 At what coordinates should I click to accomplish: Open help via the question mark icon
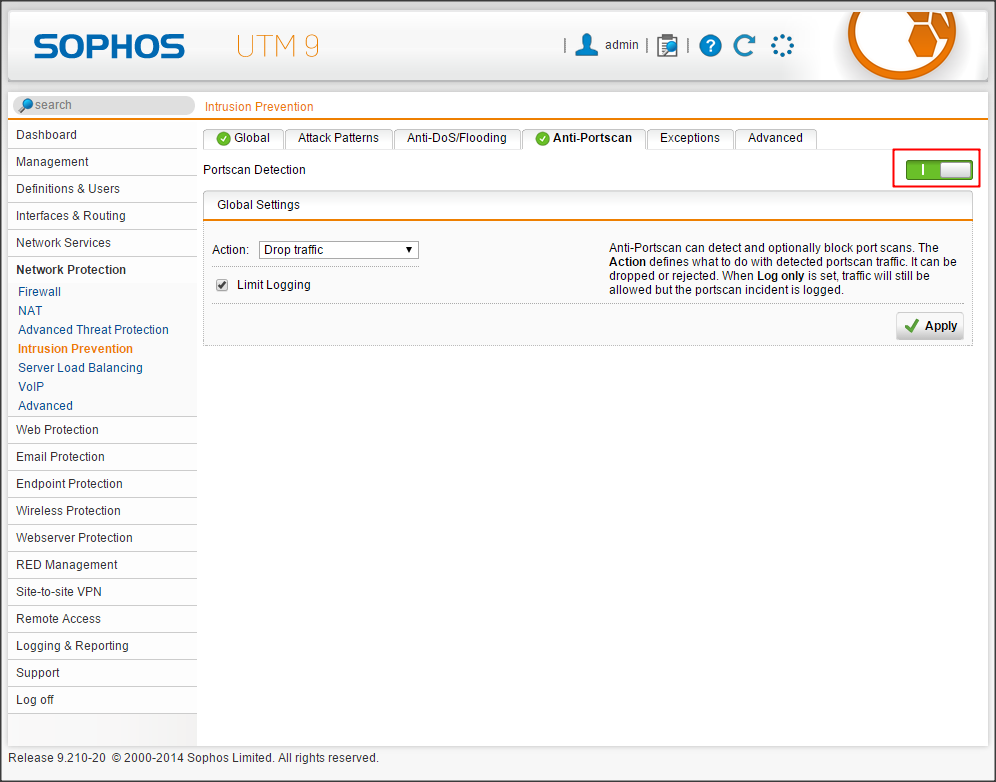710,45
